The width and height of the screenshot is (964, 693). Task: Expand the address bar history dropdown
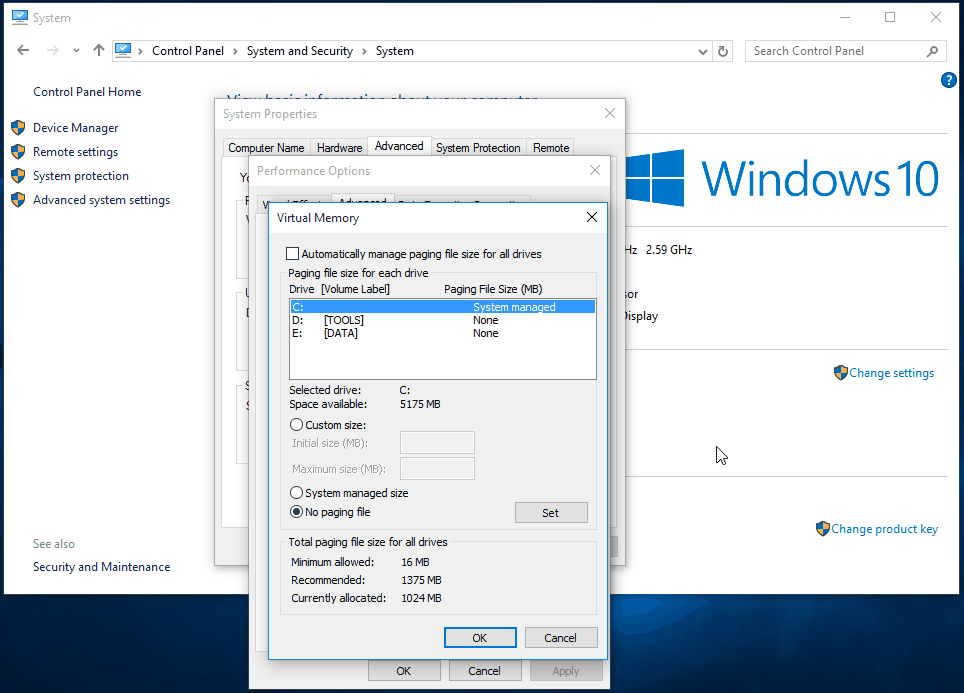pyautogui.click(x=703, y=52)
